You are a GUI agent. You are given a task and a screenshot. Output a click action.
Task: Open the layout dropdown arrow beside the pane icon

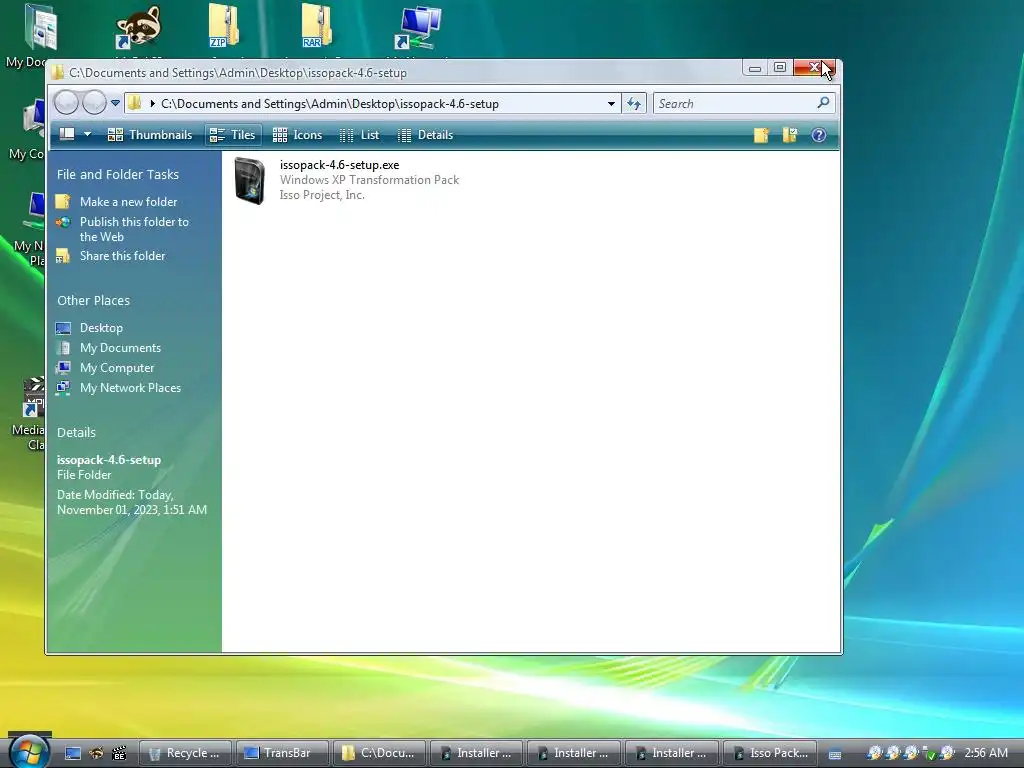click(88, 135)
